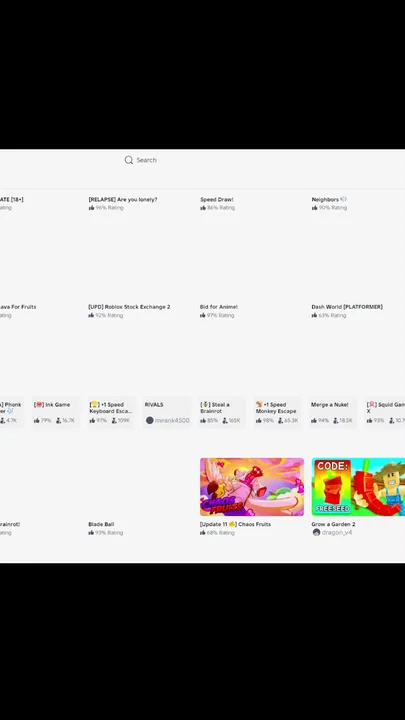Open the Grow a Garden 2 thumbnail
Viewport: 405px width, 720px height.
coord(358,487)
